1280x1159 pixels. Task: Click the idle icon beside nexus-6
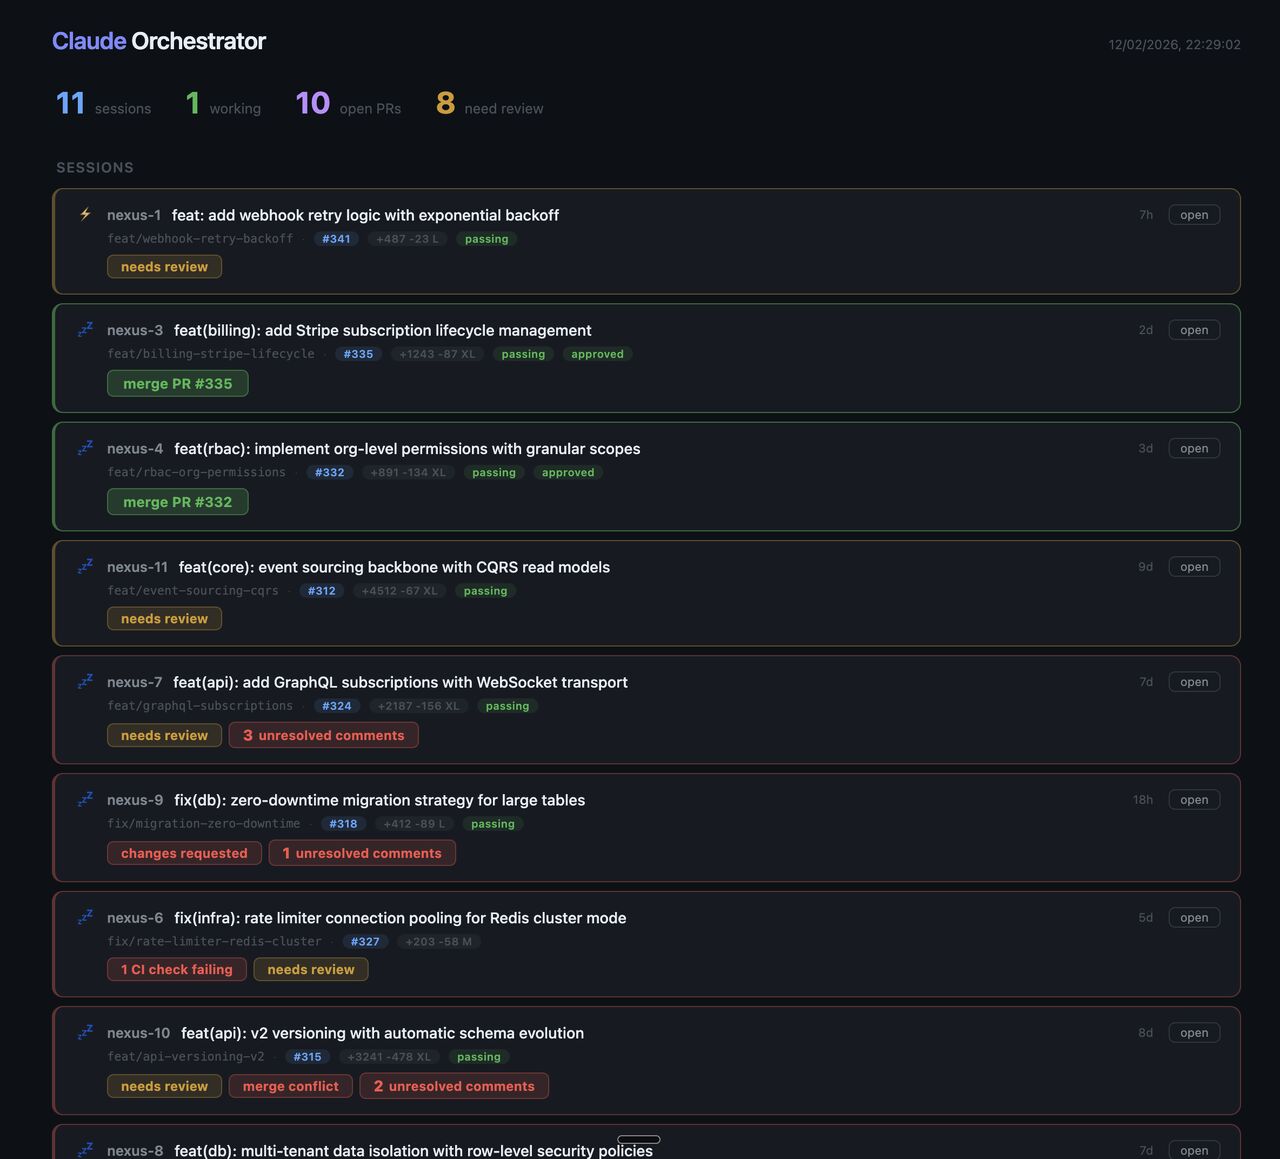tap(85, 917)
